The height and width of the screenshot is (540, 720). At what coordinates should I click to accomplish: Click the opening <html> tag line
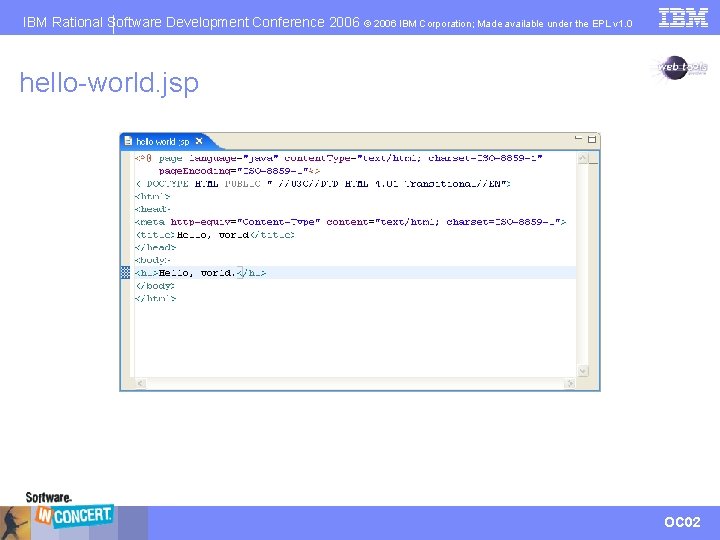click(152, 196)
